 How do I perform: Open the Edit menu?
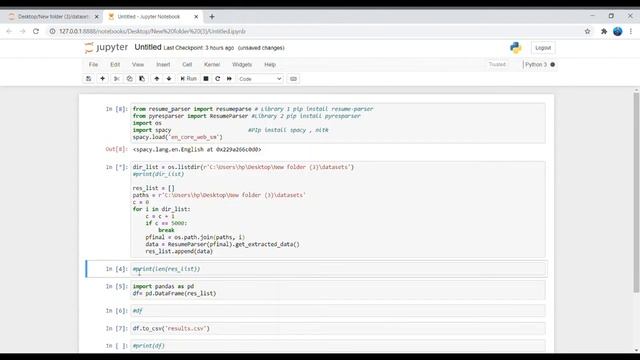[115, 64]
